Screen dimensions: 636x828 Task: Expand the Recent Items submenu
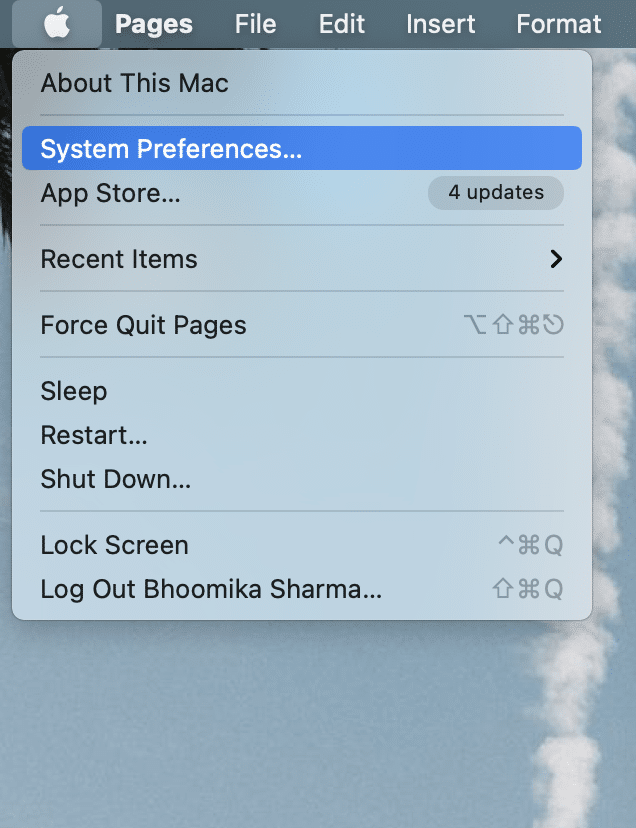coord(119,259)
